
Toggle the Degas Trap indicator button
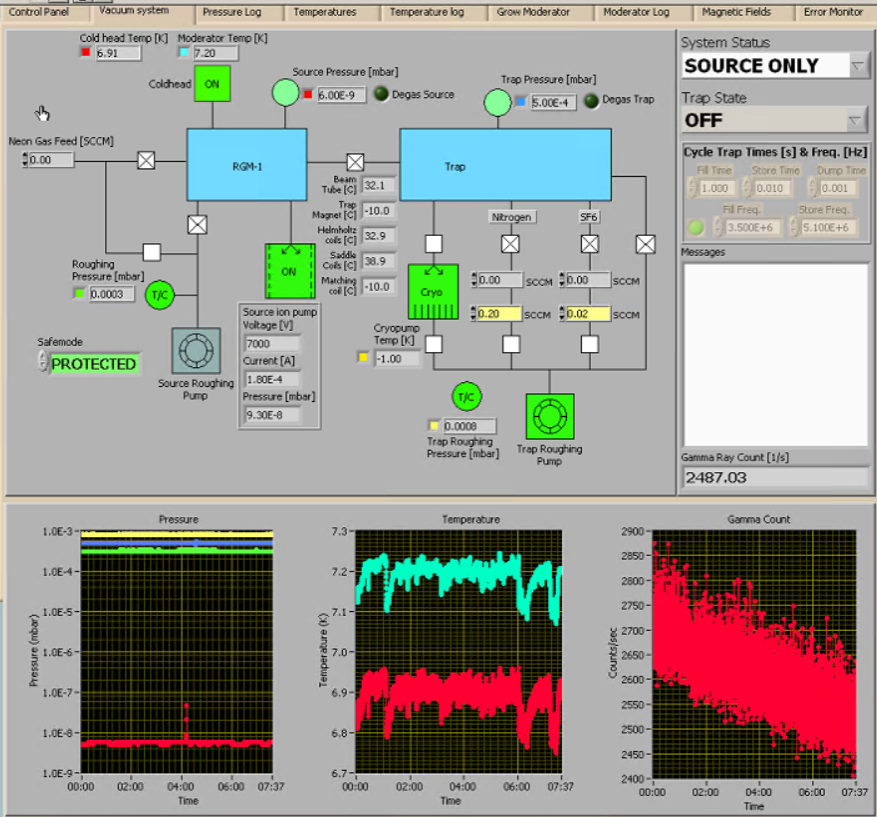[592, 101]
